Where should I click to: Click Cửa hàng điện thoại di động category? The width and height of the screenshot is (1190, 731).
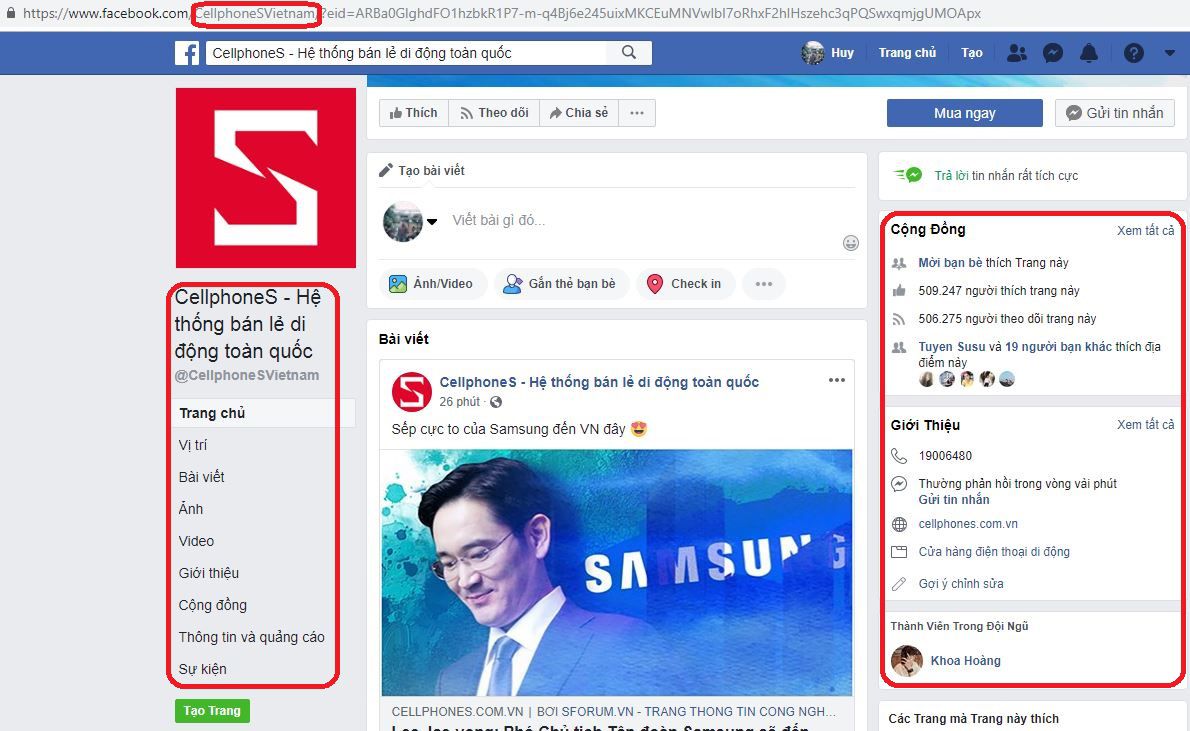point(994,552)
